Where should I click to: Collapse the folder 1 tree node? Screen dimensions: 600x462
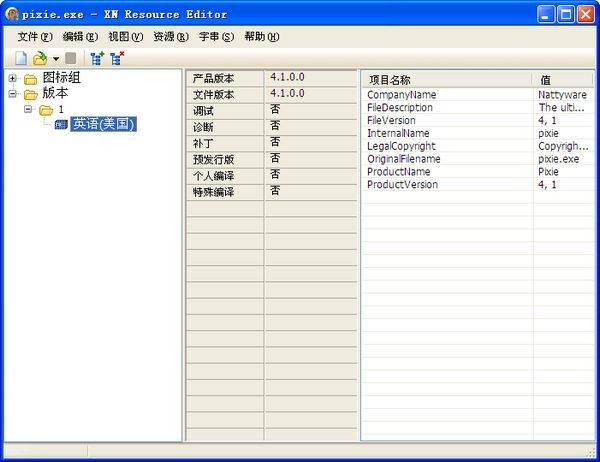28,109
